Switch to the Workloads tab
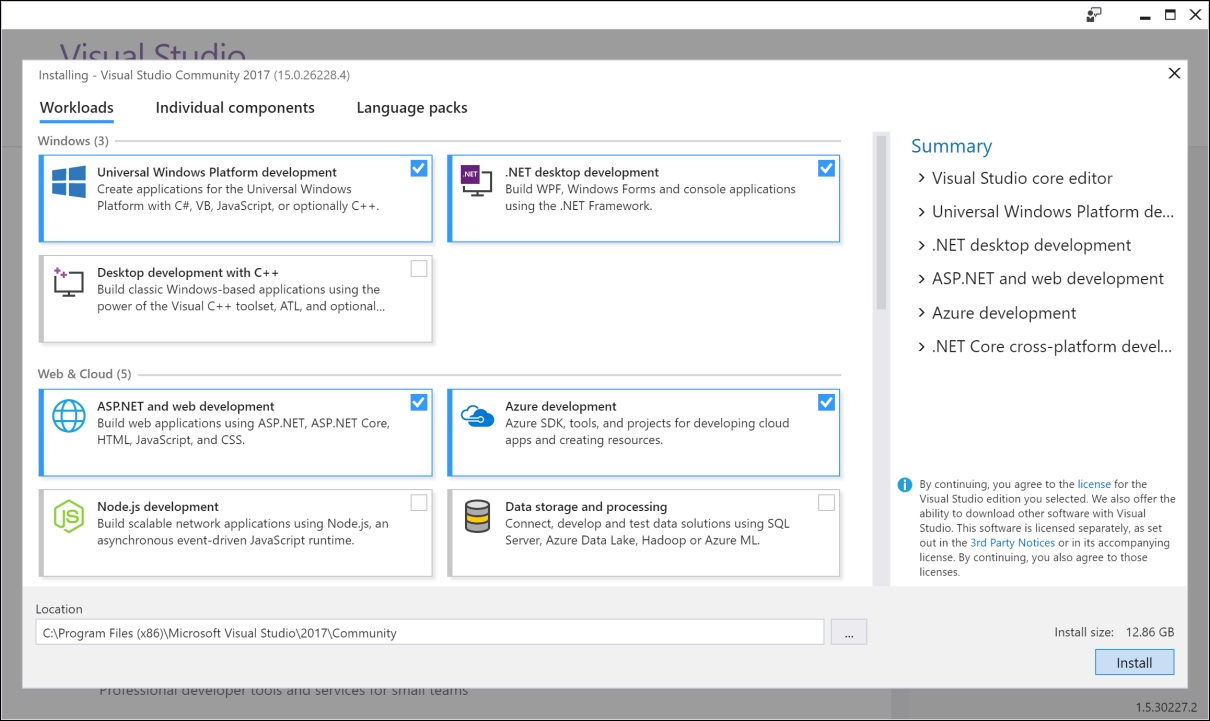The image size is (1210, 721). (x=77, y=108)
